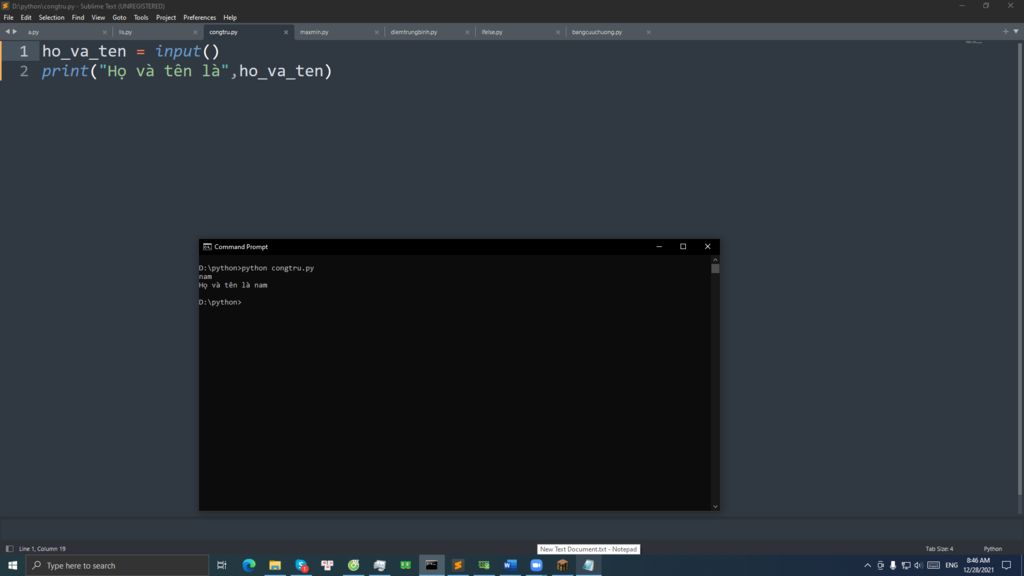Click the Command Prompt scrollbar thumb
The image size is (1024, 576).
click(715, 268)
